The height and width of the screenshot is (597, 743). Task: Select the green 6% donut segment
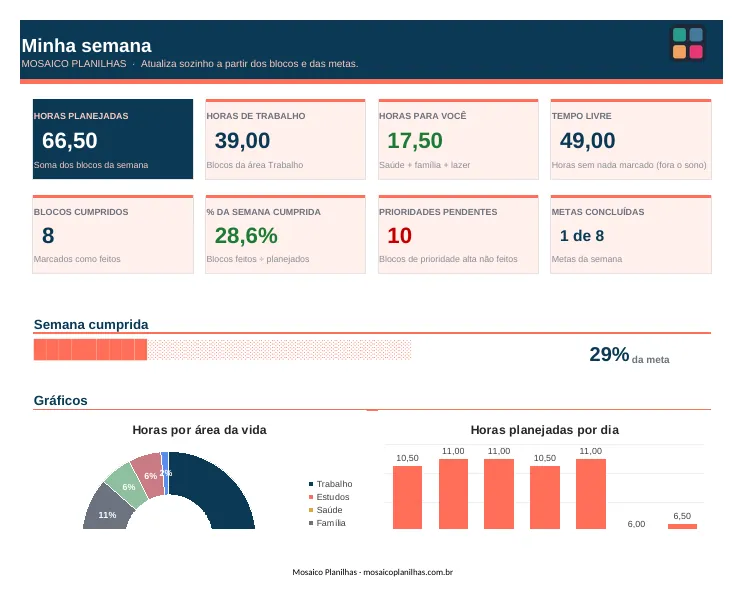[126, 484]
